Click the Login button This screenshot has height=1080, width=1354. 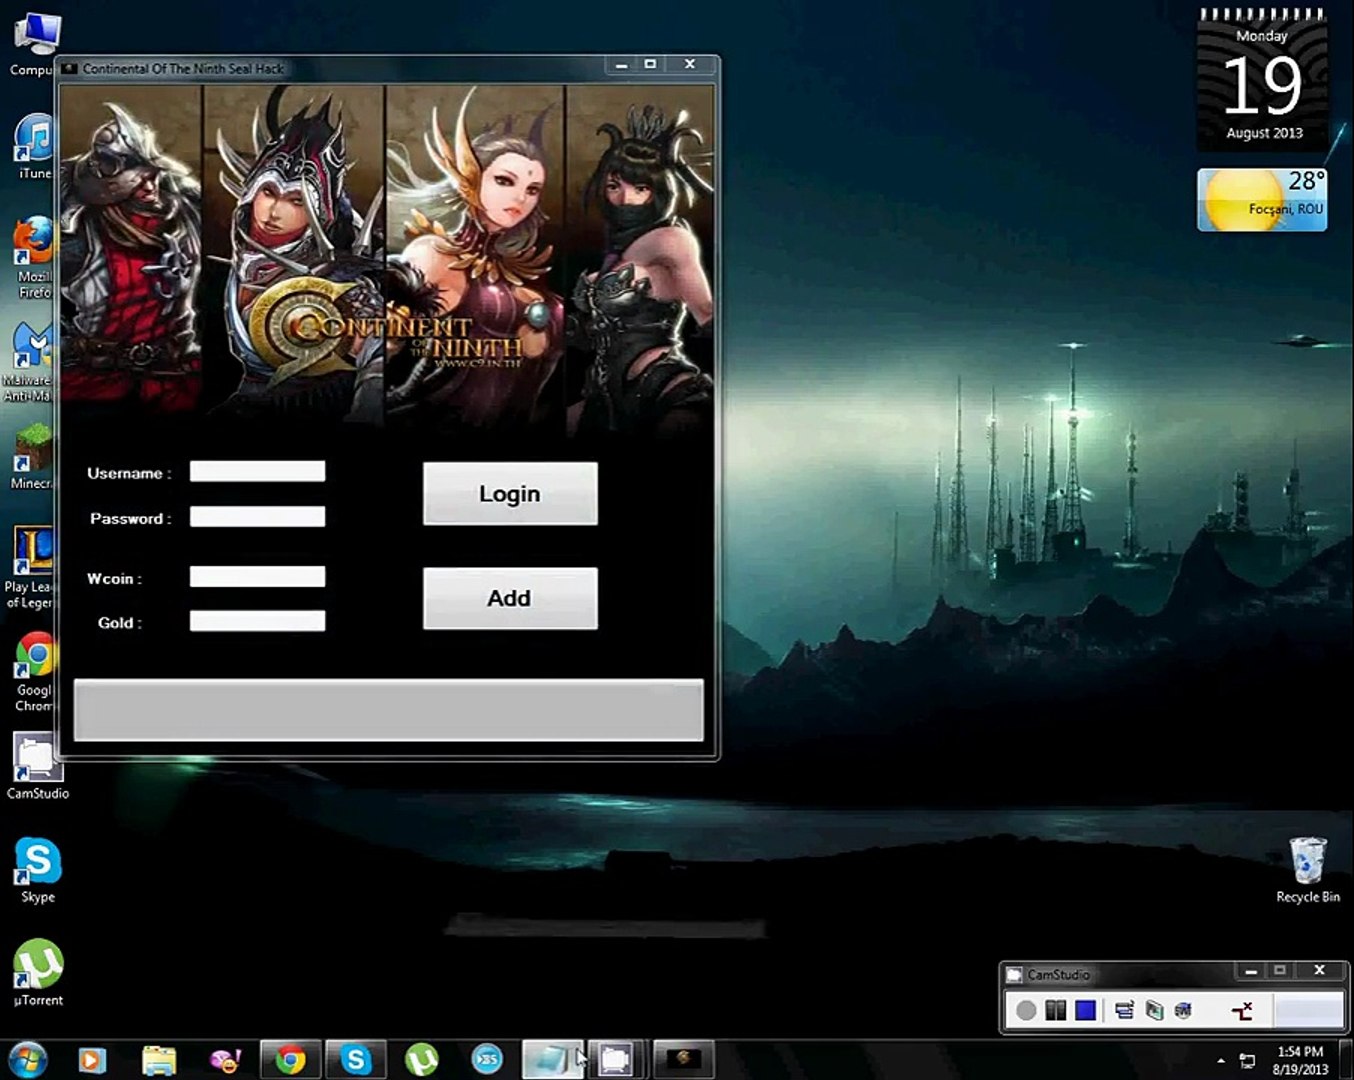coord(510,493)
